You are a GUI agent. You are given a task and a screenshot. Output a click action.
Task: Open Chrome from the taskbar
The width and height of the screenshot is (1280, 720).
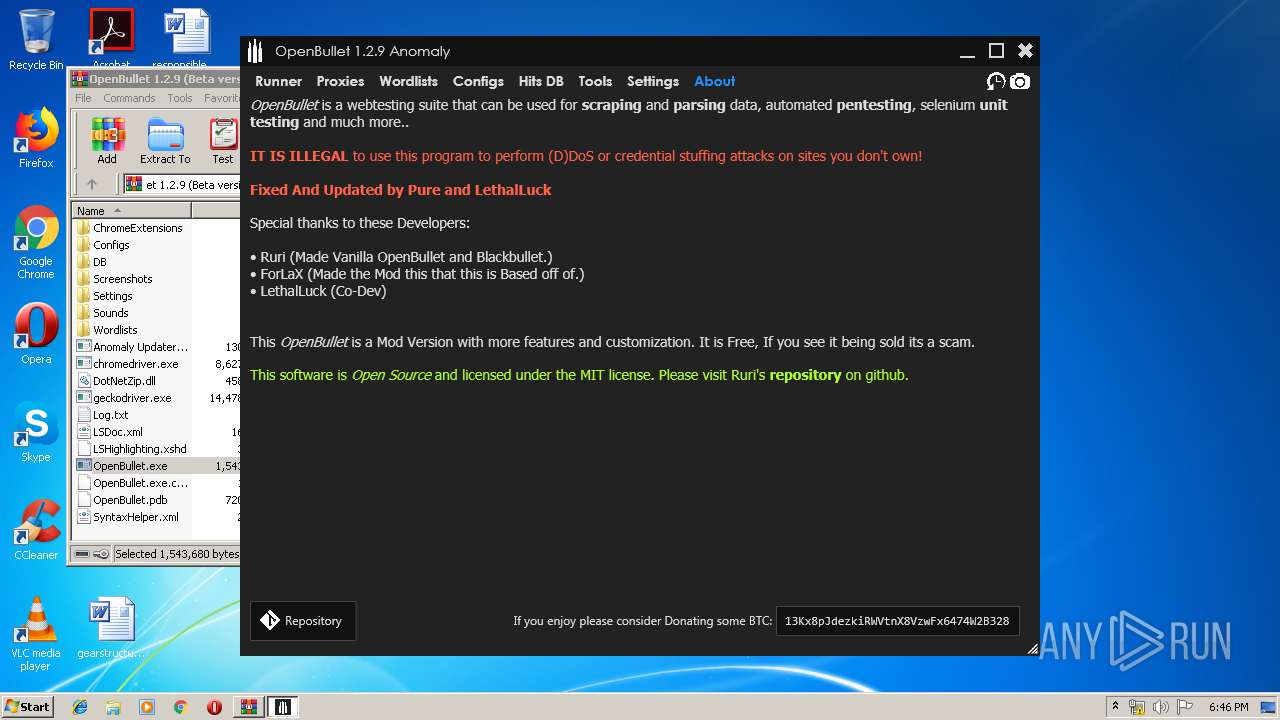point(180,707)
